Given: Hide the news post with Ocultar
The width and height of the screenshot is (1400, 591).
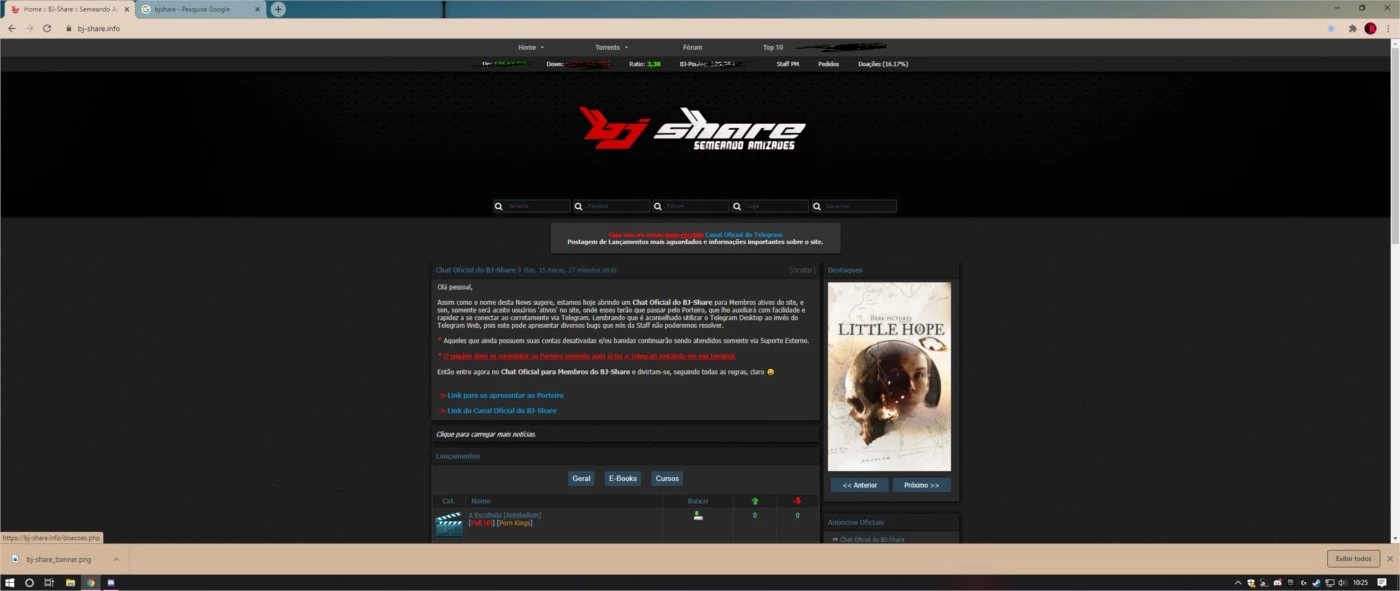Looking at the screenshot, I should coord(802,270).
